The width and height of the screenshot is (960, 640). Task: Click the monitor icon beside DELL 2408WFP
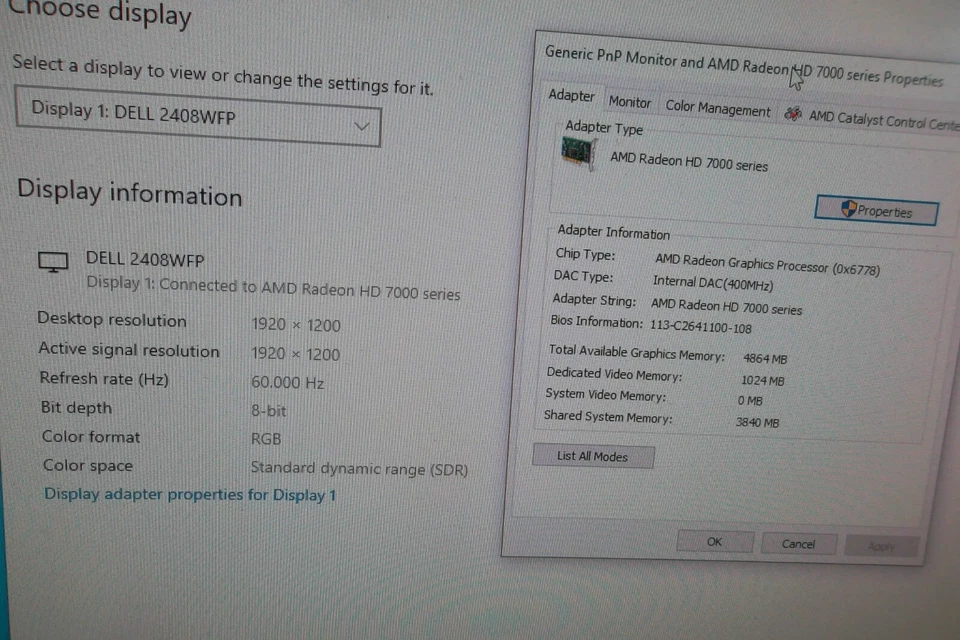(x=52, y=261)
